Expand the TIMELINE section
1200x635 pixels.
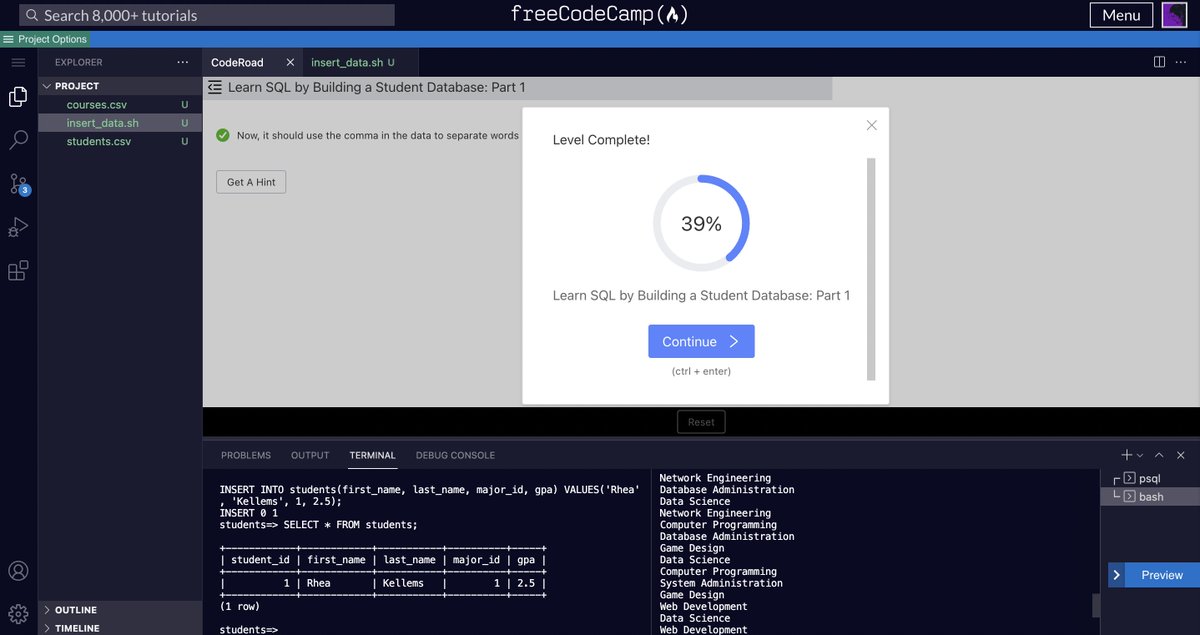(x=120, y=628)
